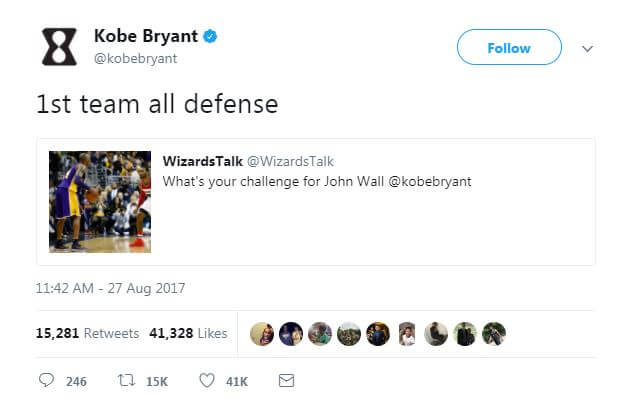Click the Follow button

[x=509, y=47]
